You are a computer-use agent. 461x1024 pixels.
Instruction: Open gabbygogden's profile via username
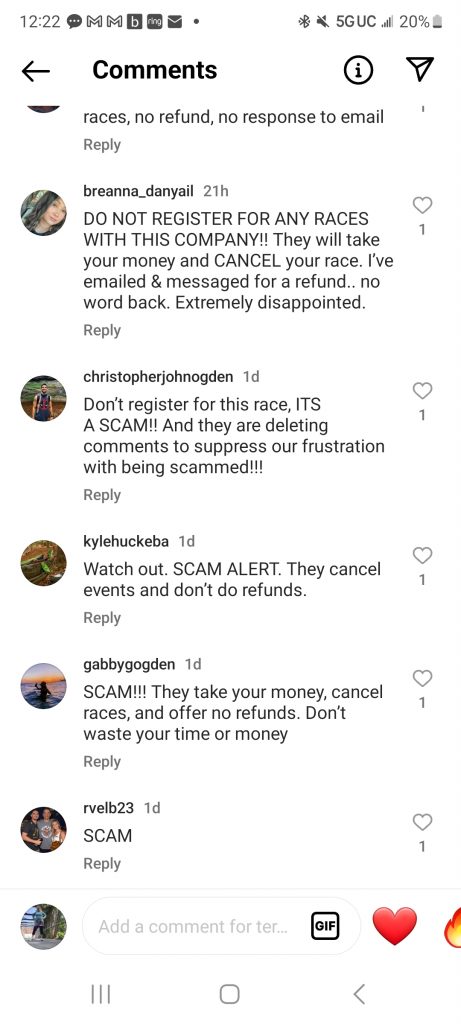click(129, 664)
